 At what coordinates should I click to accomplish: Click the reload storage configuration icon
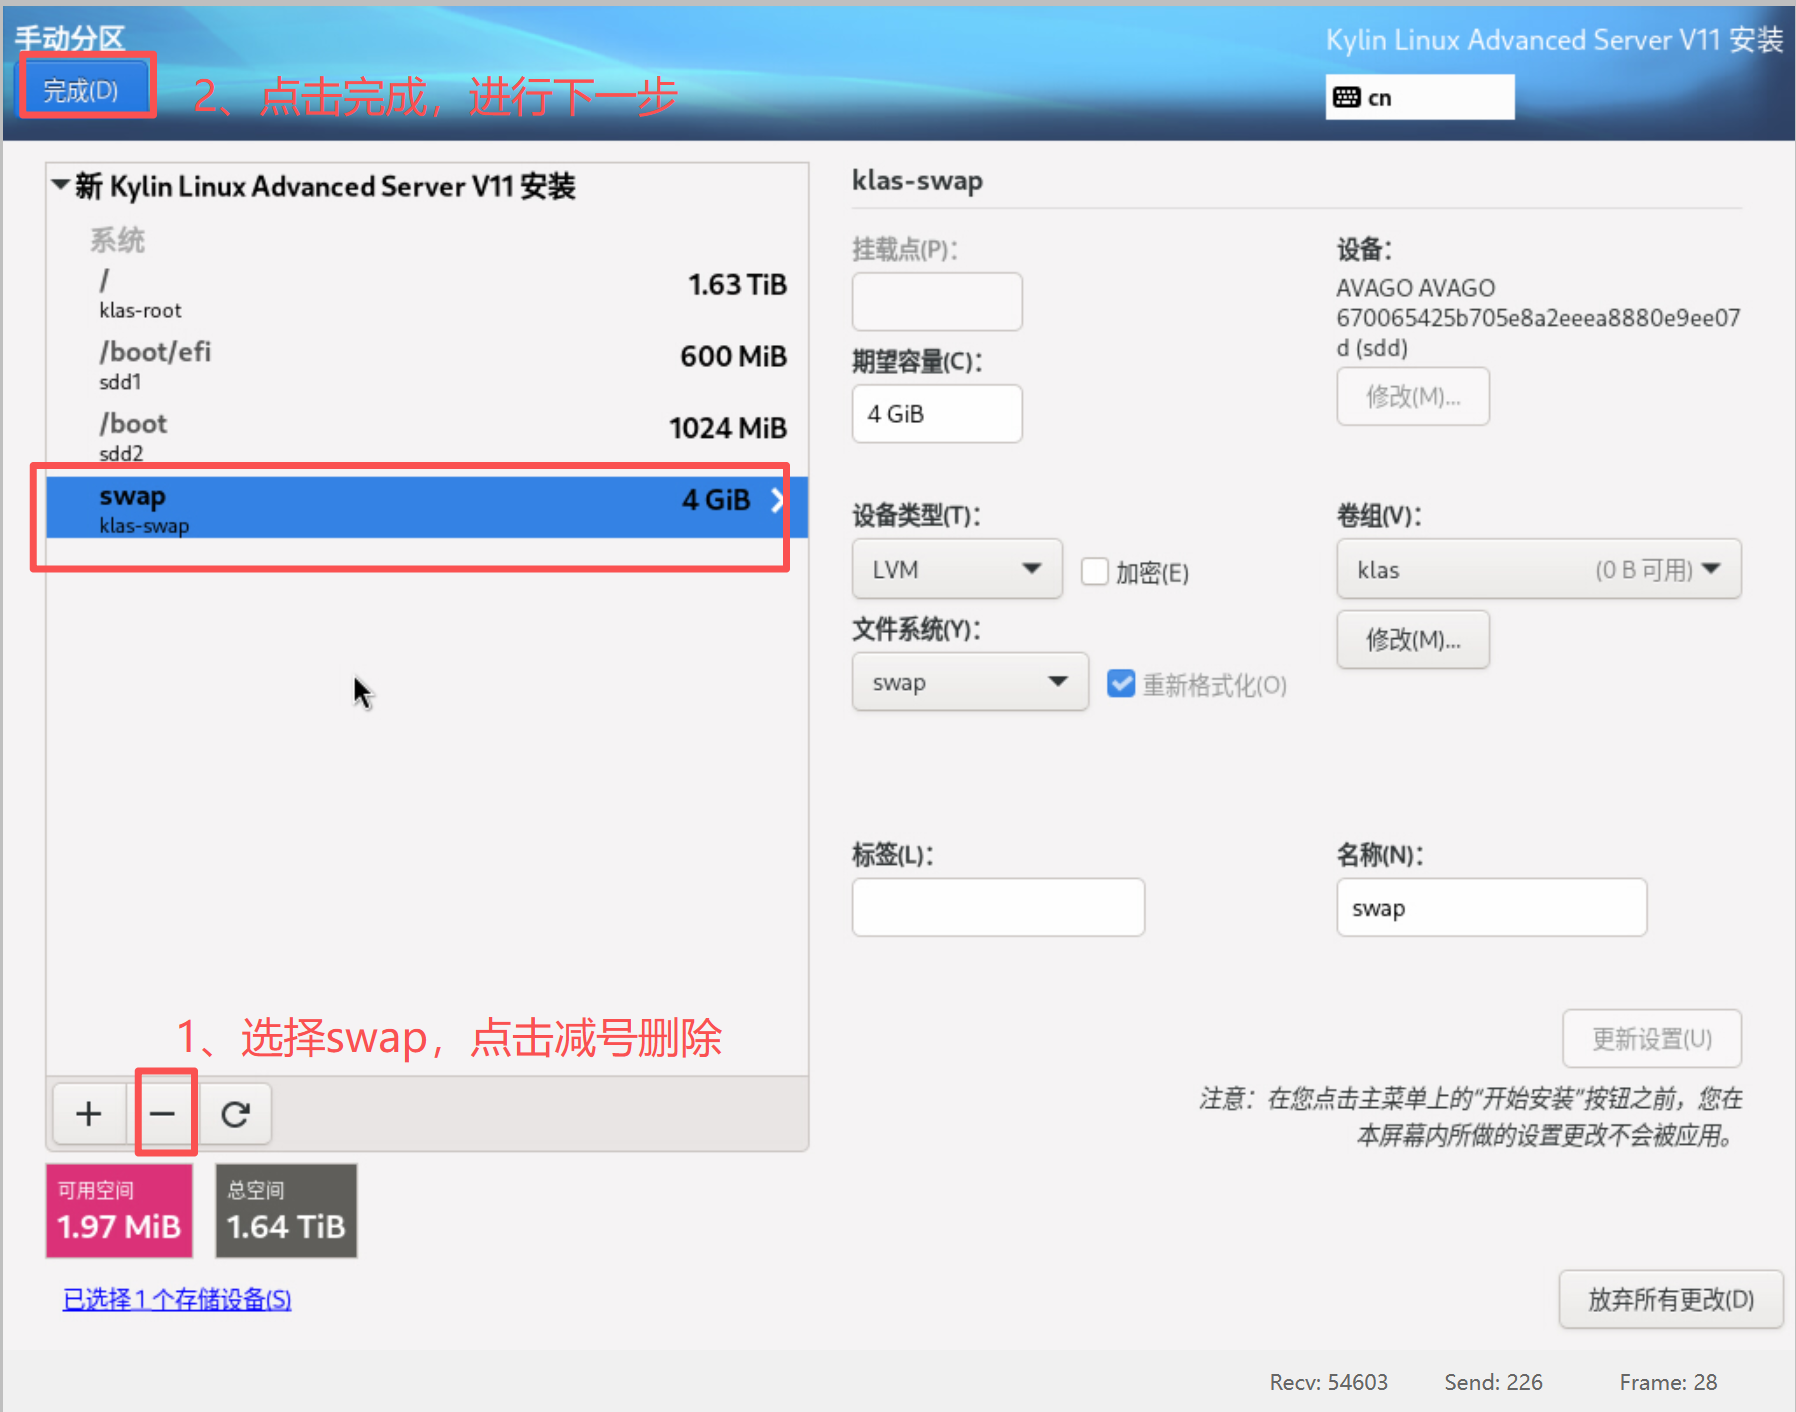click(x=236, y=1113)
